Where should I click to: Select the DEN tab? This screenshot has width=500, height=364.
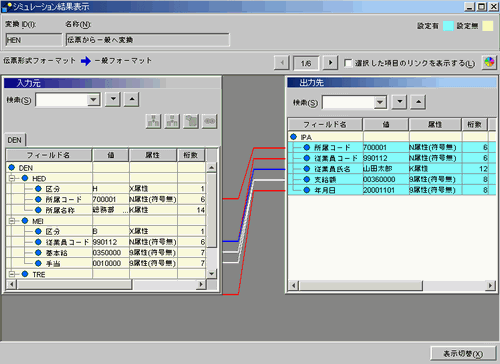15,140
